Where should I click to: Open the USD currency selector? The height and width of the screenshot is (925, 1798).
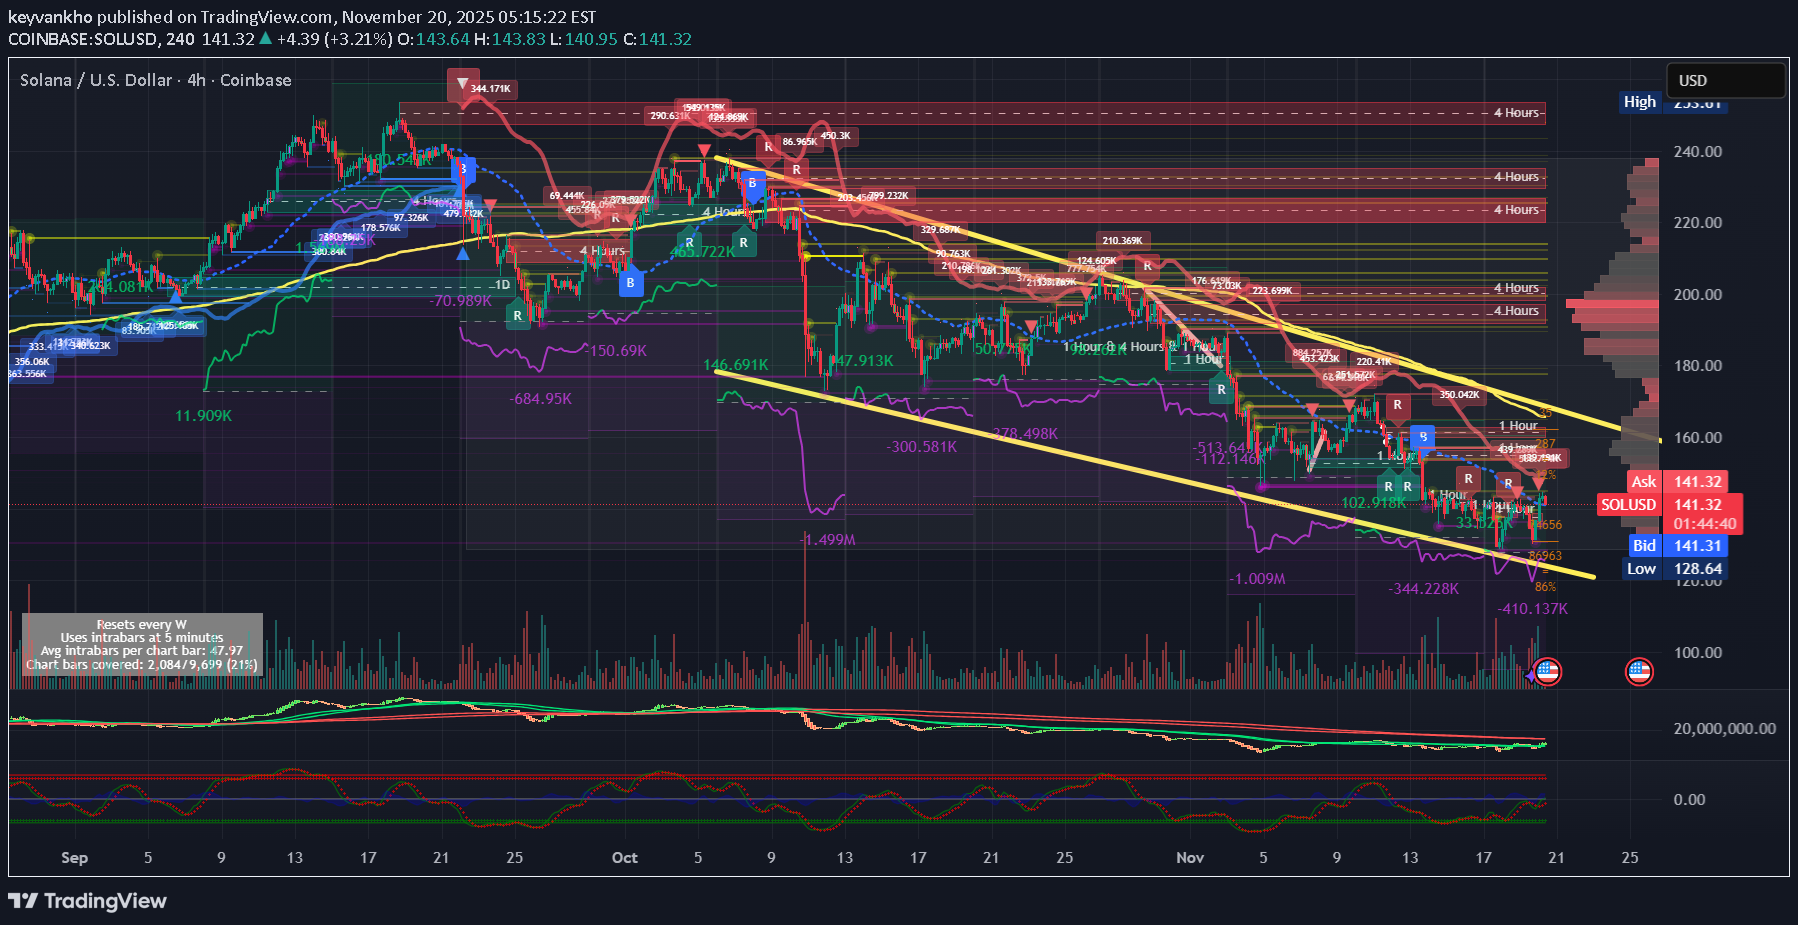(1725, 80)
